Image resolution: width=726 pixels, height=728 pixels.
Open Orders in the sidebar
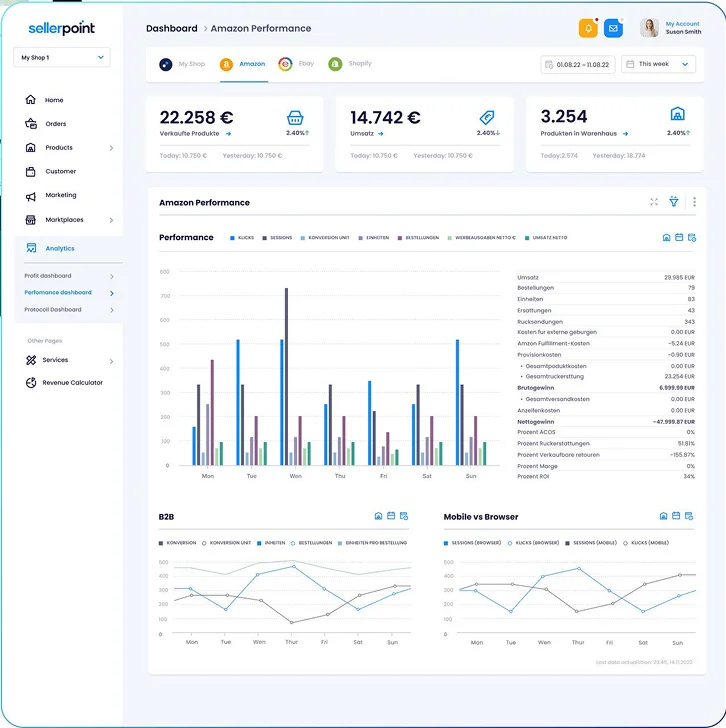click(55, 124)
